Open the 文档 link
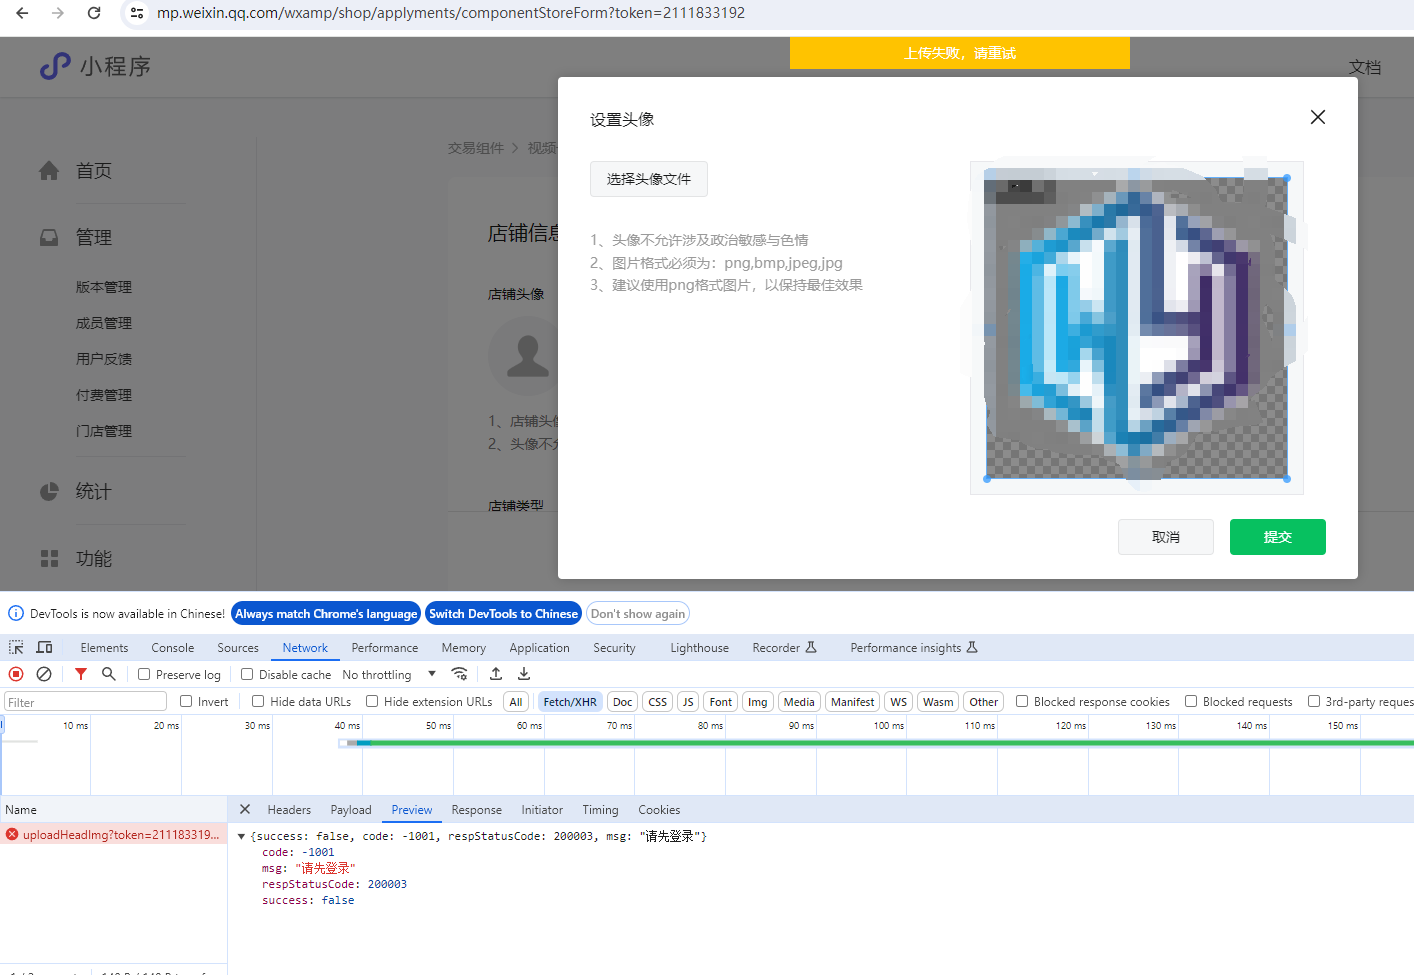1414x975 pixels. pyautogui.click(x=1365, y=67)
